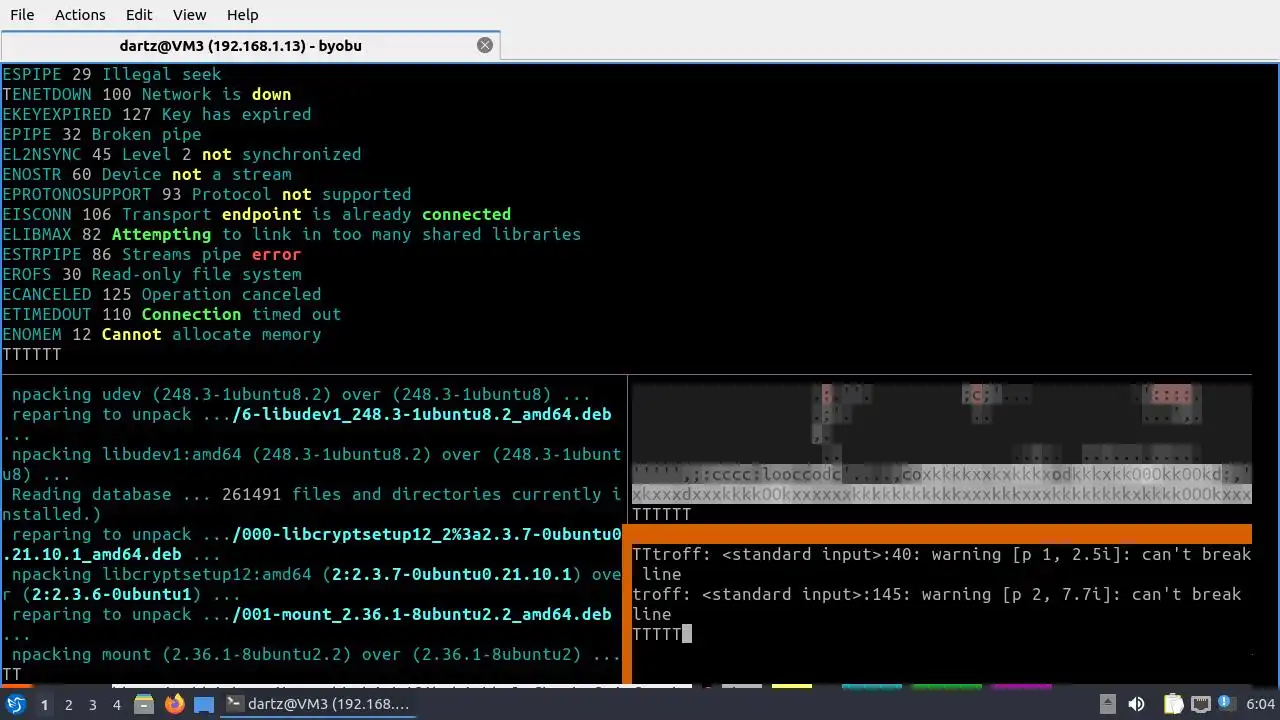Open the File menu
1280x720 pixels.
click(x=21, y=15)
